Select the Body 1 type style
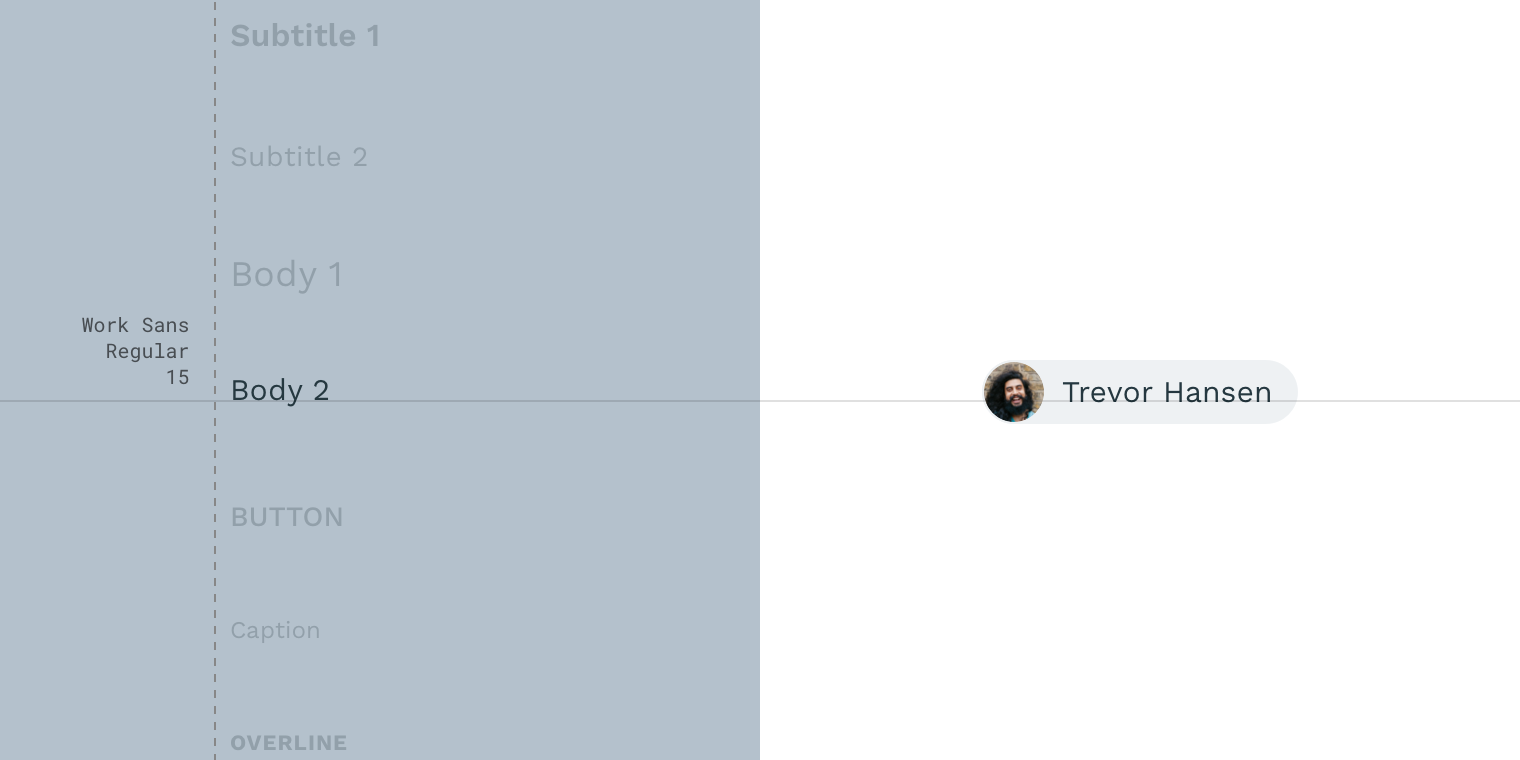 [287, 274]
